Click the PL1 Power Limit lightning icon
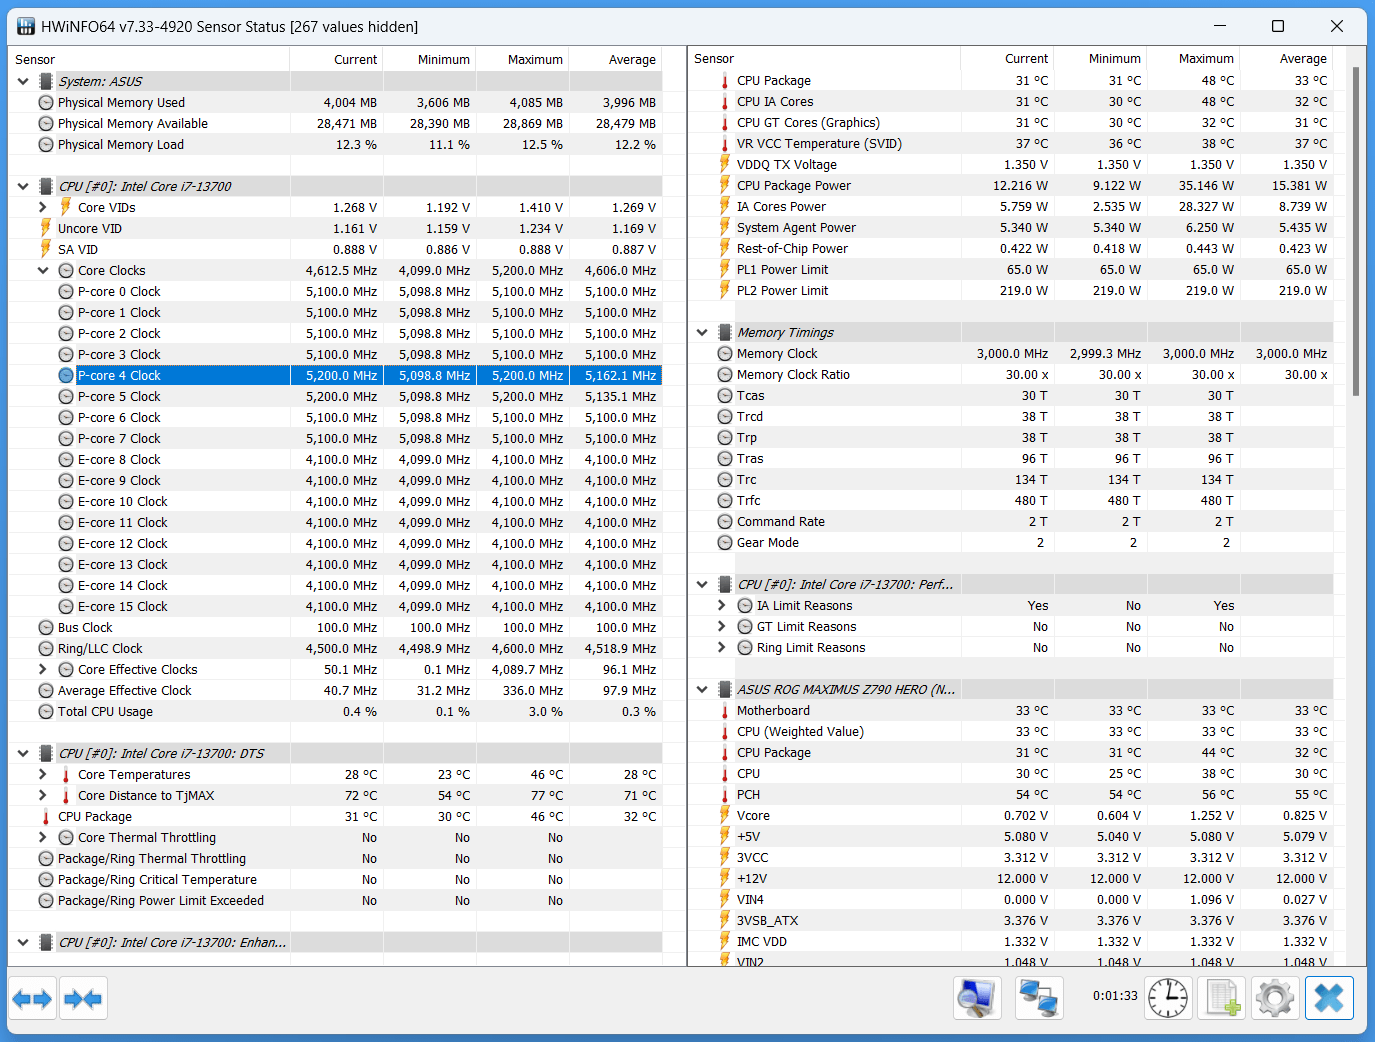 coord(725,269)
